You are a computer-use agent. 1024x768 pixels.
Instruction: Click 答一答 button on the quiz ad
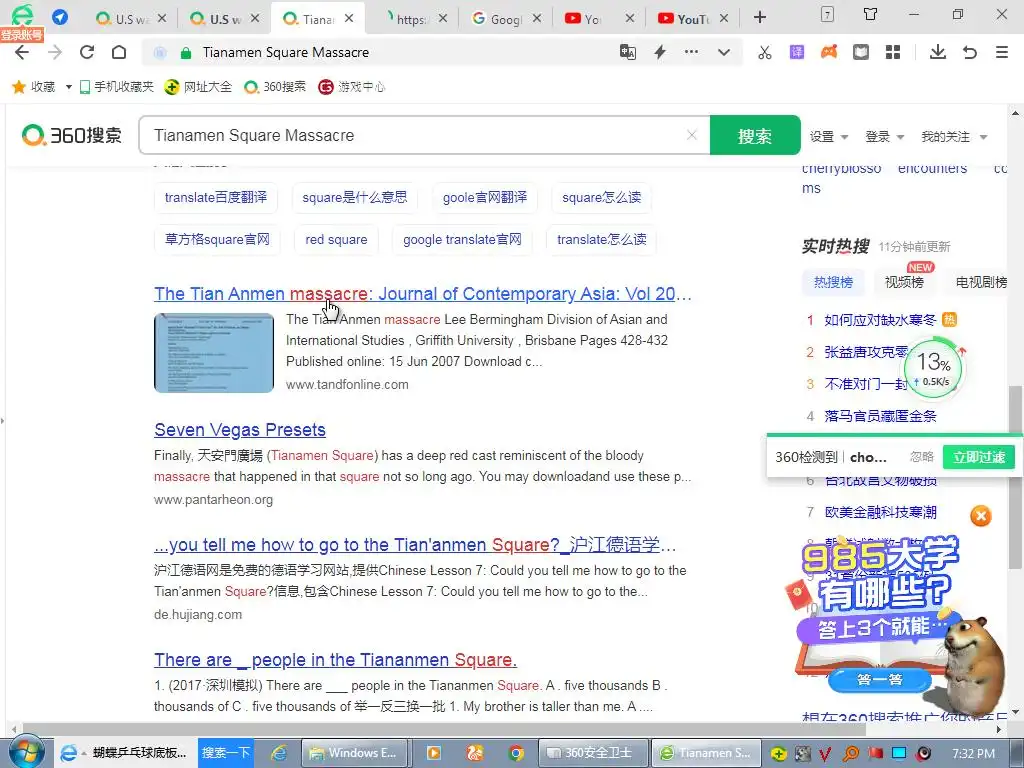pyautogui.click(x=880, y=680)
